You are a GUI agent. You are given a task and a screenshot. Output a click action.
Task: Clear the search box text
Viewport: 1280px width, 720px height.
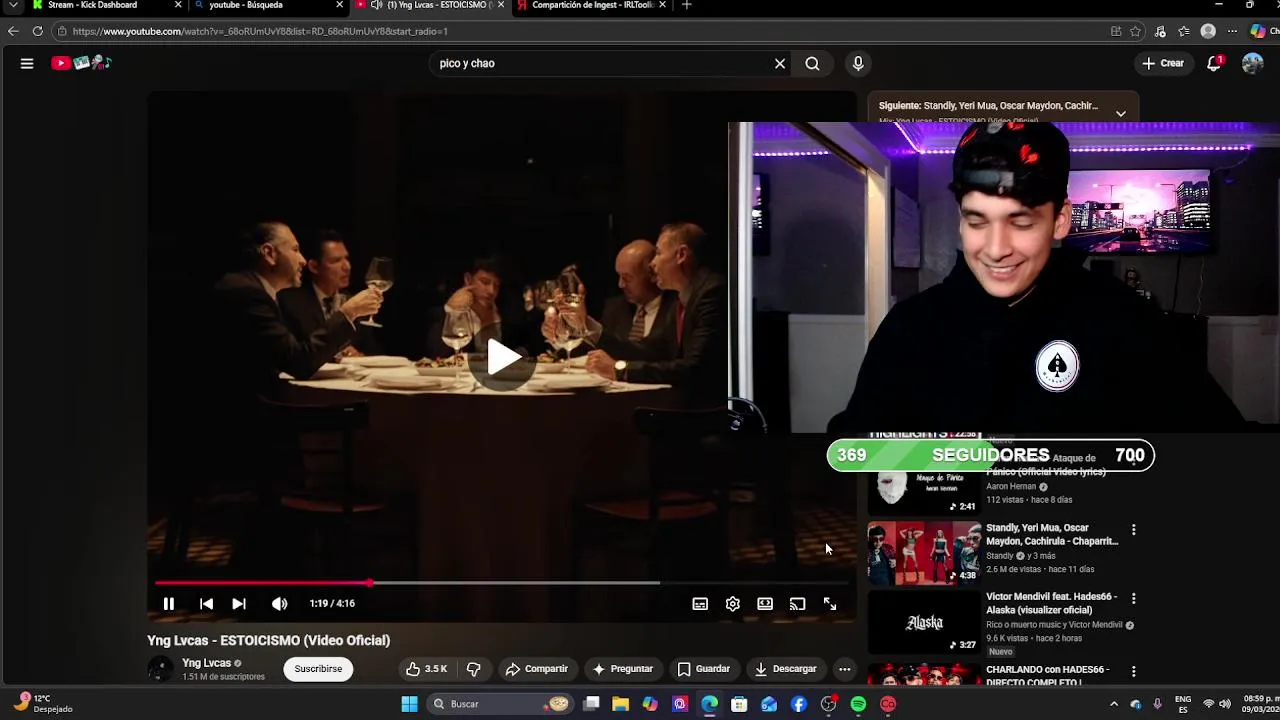[780, 63]
